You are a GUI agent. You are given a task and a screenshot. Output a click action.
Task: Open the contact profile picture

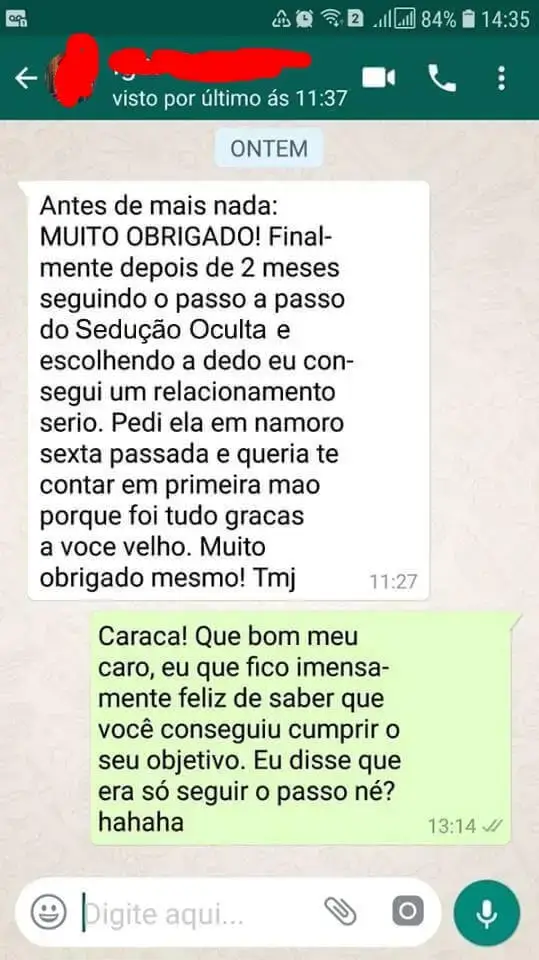(x=73, y=72)
